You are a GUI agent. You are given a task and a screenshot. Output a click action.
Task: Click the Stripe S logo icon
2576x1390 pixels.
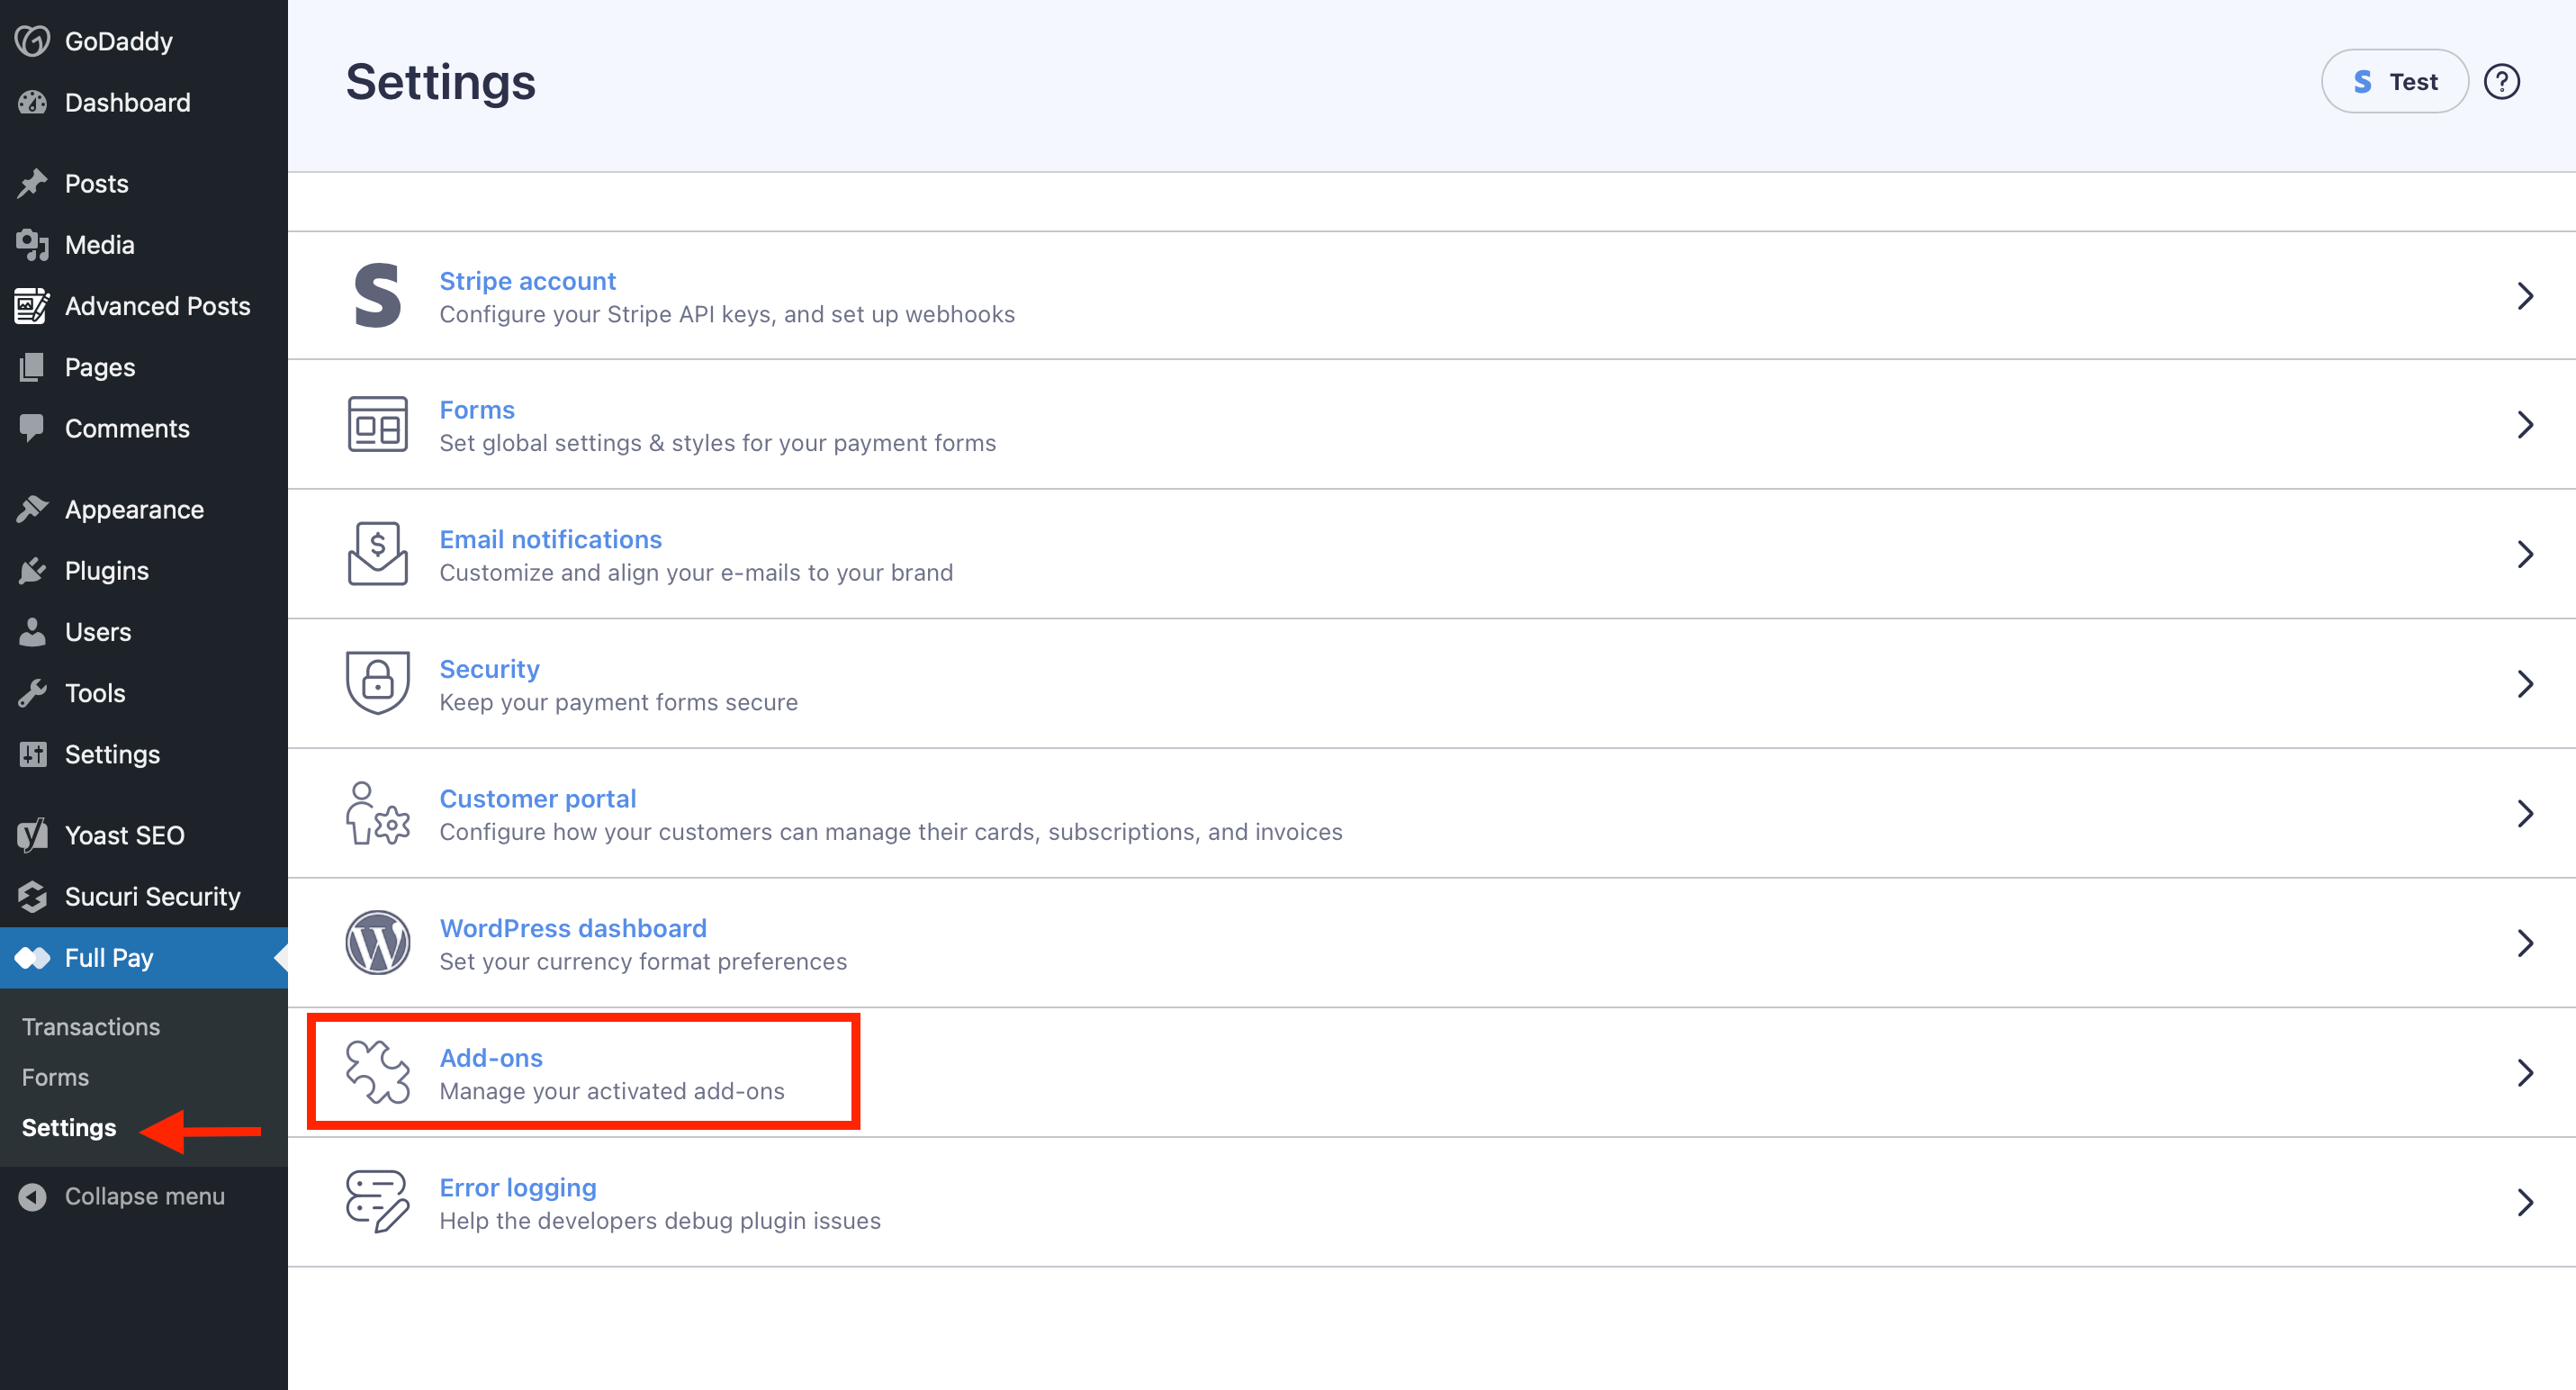(x=377, y=296)
